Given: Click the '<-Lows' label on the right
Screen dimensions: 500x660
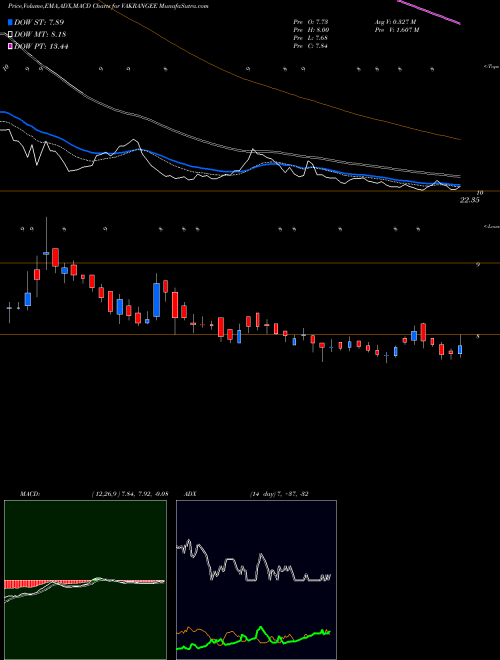Looking at the screenshot, I should point(491,226).
